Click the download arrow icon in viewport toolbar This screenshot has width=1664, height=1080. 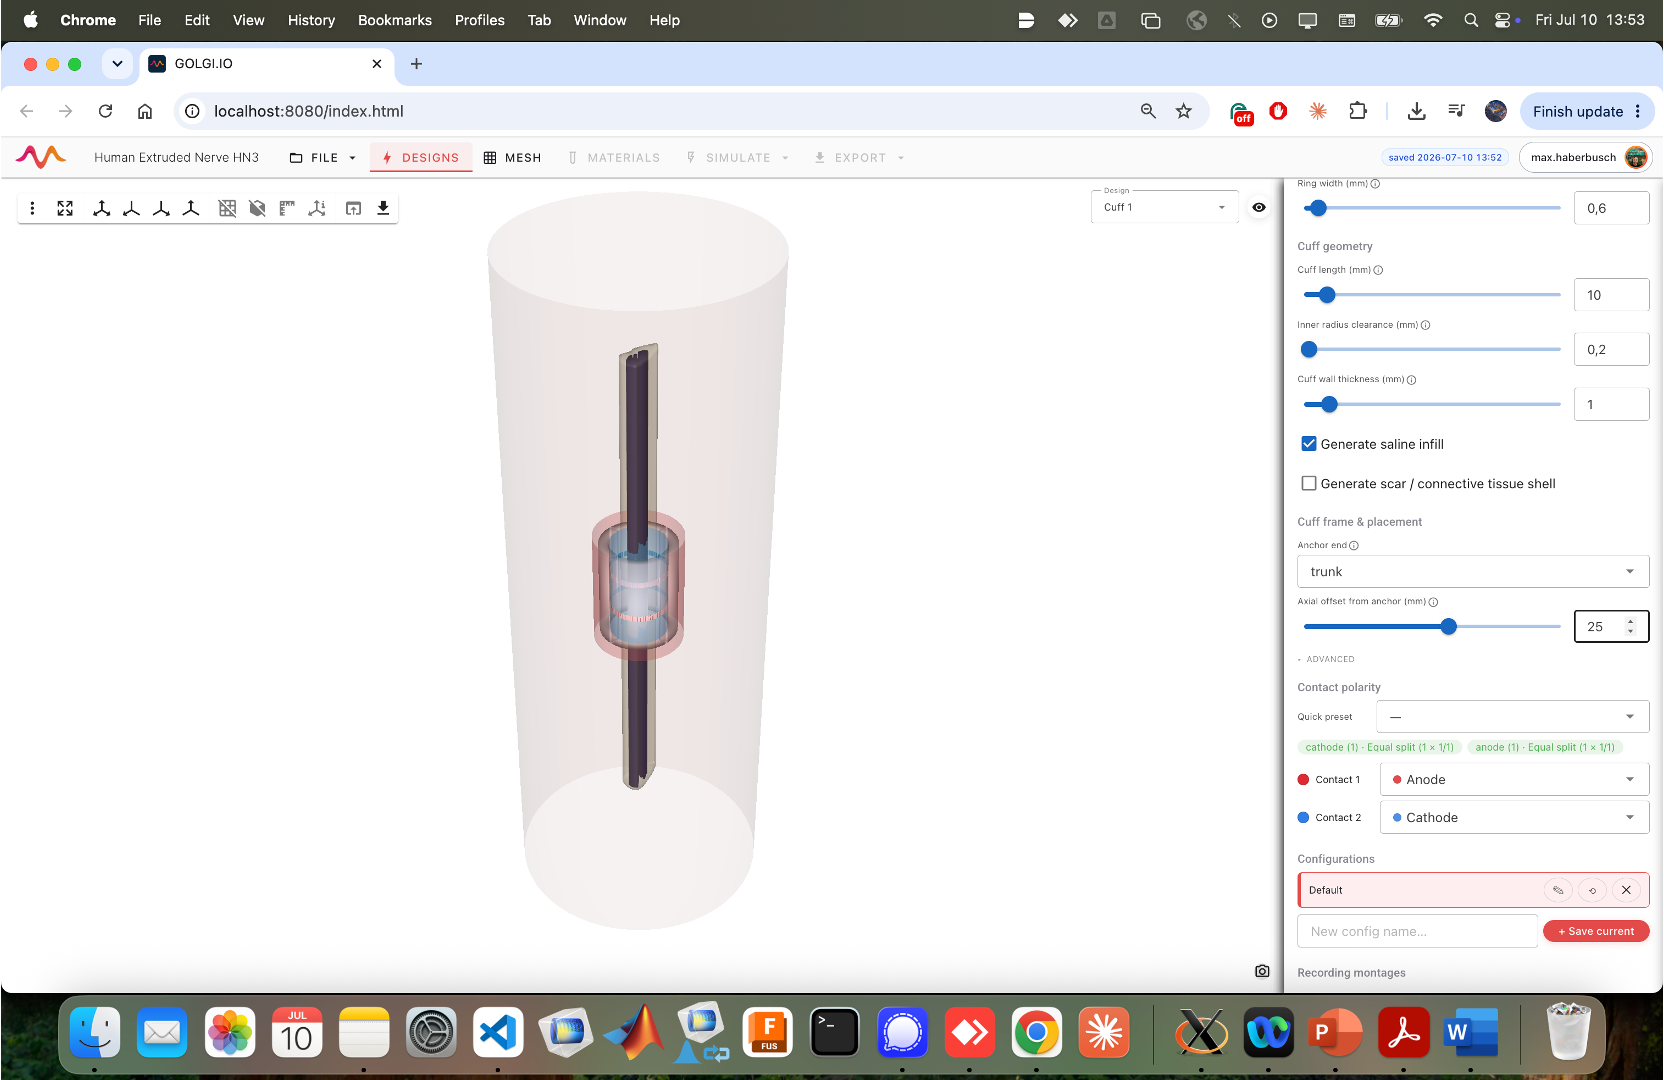[x=383, y=208]
